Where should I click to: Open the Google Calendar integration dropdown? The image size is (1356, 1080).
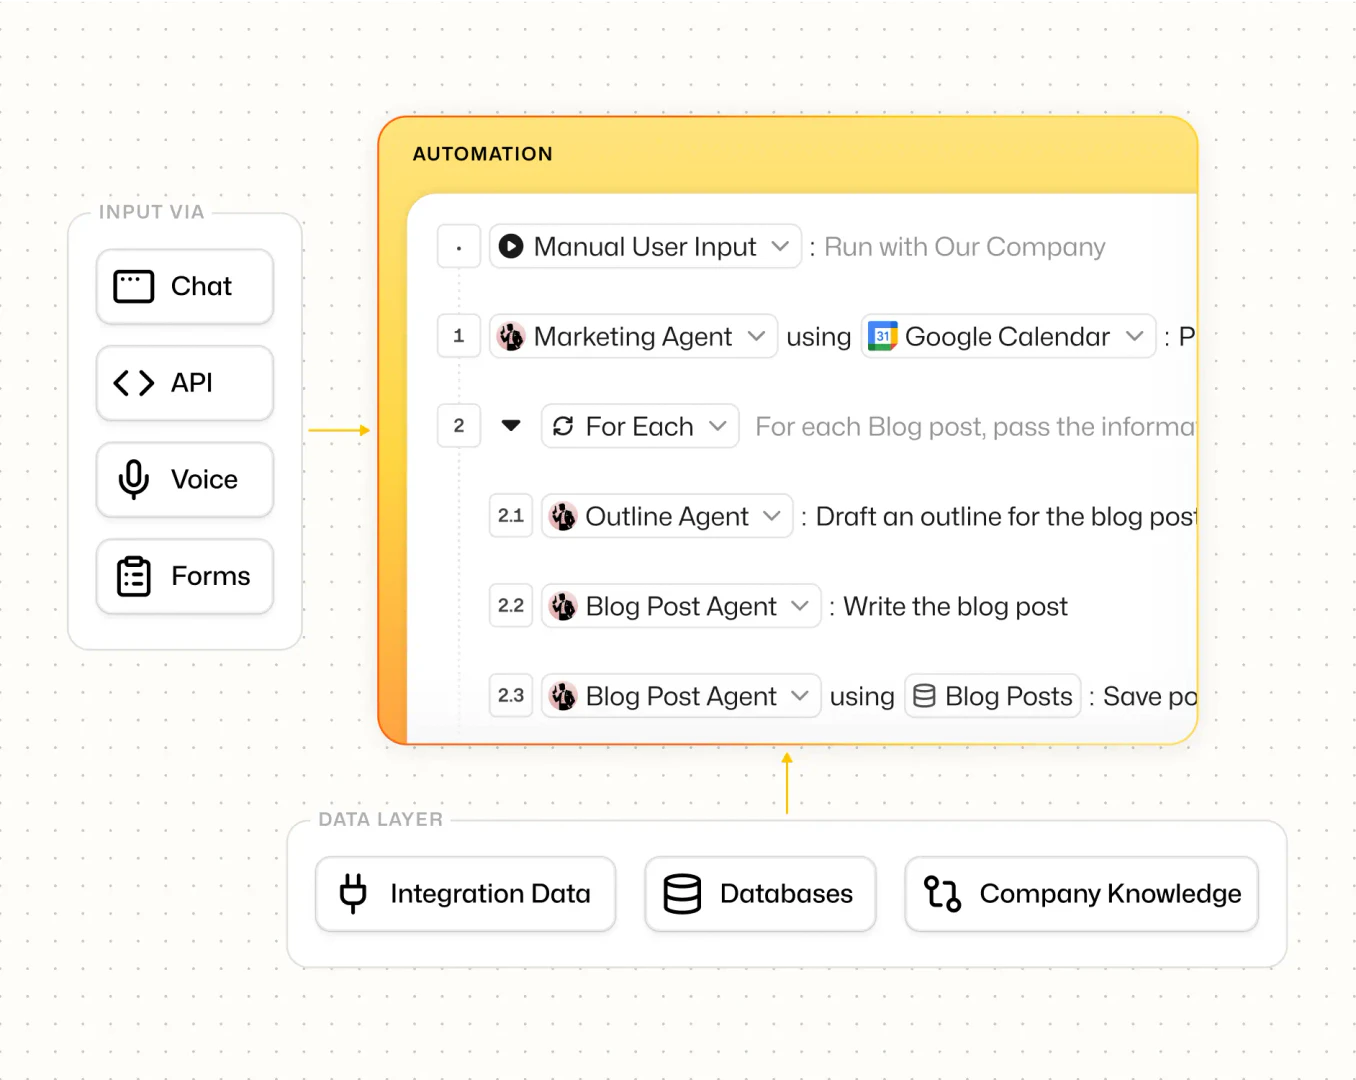coord(1134,336)
